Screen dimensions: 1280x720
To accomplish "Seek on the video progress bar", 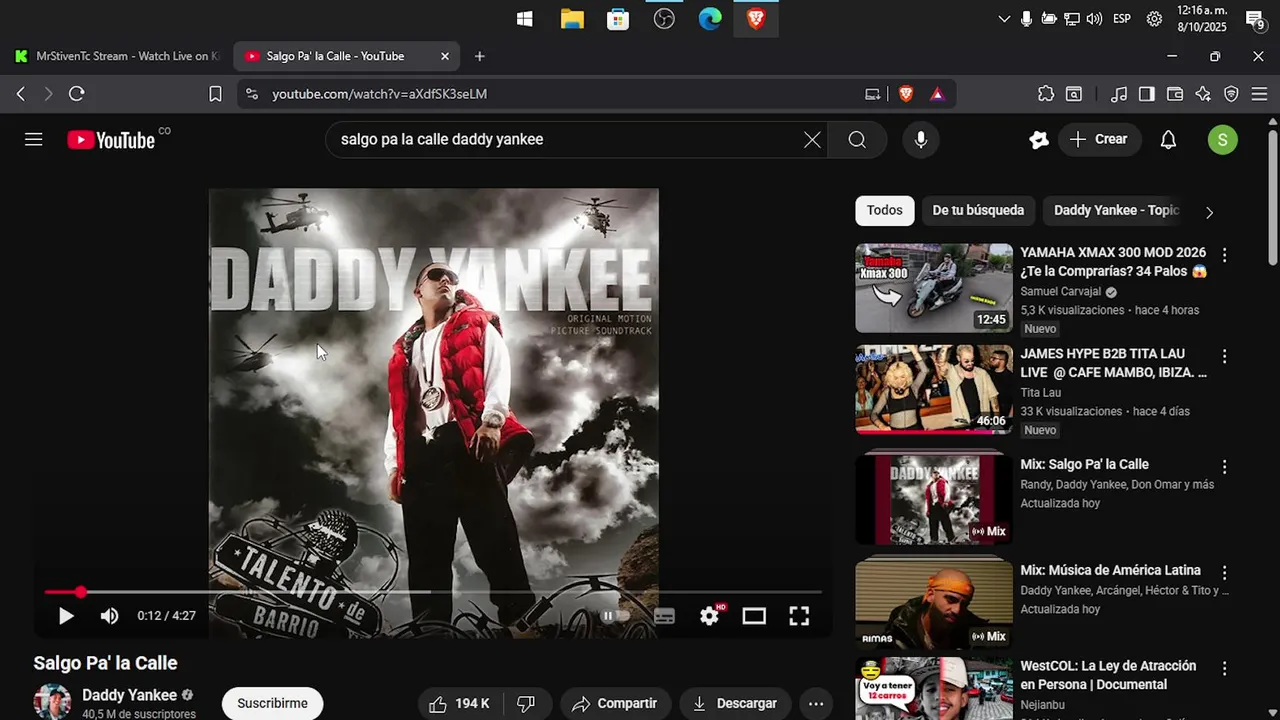I will [433, 592].
